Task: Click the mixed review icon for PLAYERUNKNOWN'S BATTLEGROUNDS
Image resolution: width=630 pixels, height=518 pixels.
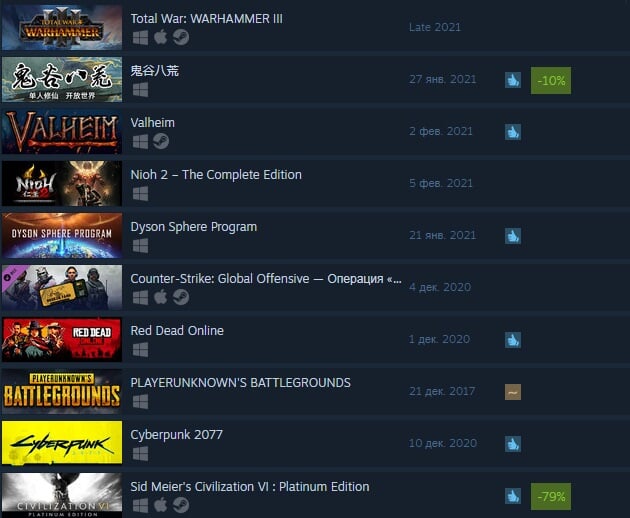Action: click(513, 392)
